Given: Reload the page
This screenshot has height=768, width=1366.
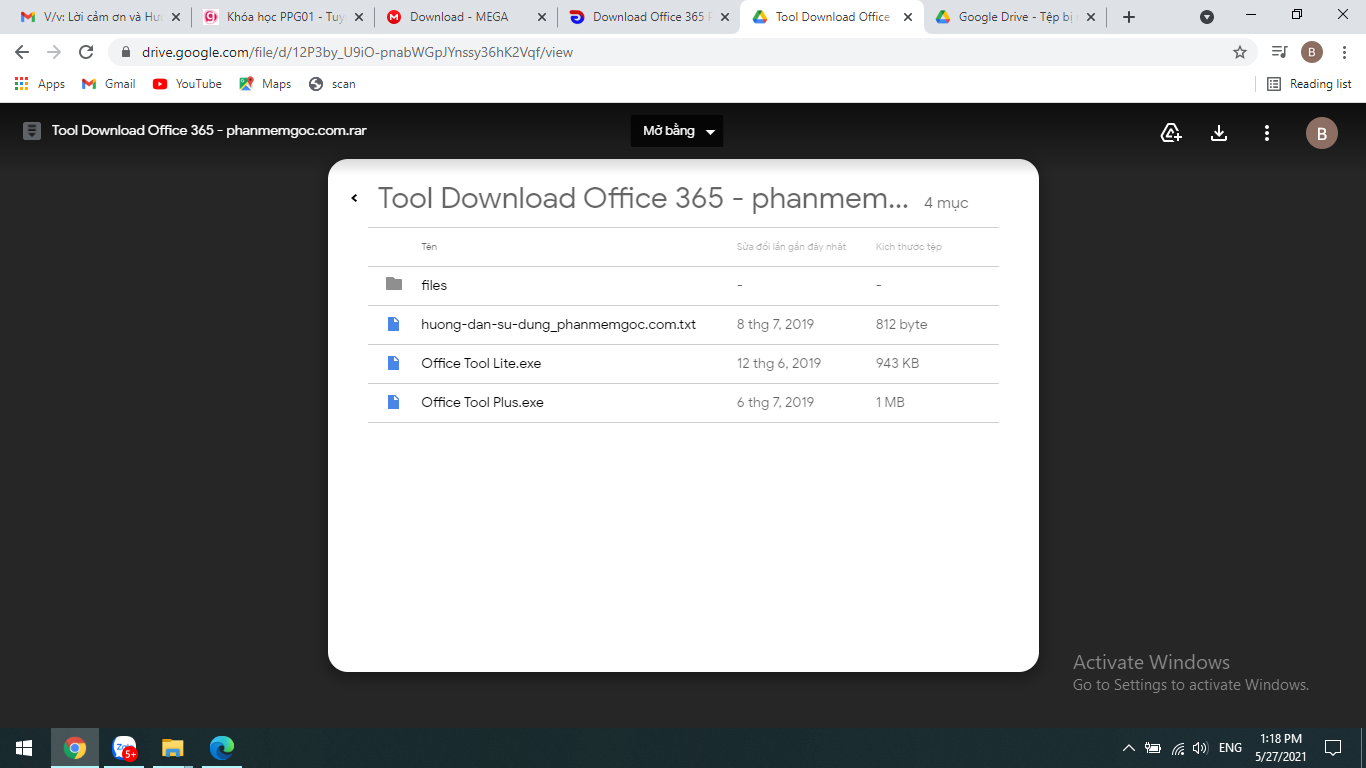Looking at the screenshot, I should pos(86,52).
